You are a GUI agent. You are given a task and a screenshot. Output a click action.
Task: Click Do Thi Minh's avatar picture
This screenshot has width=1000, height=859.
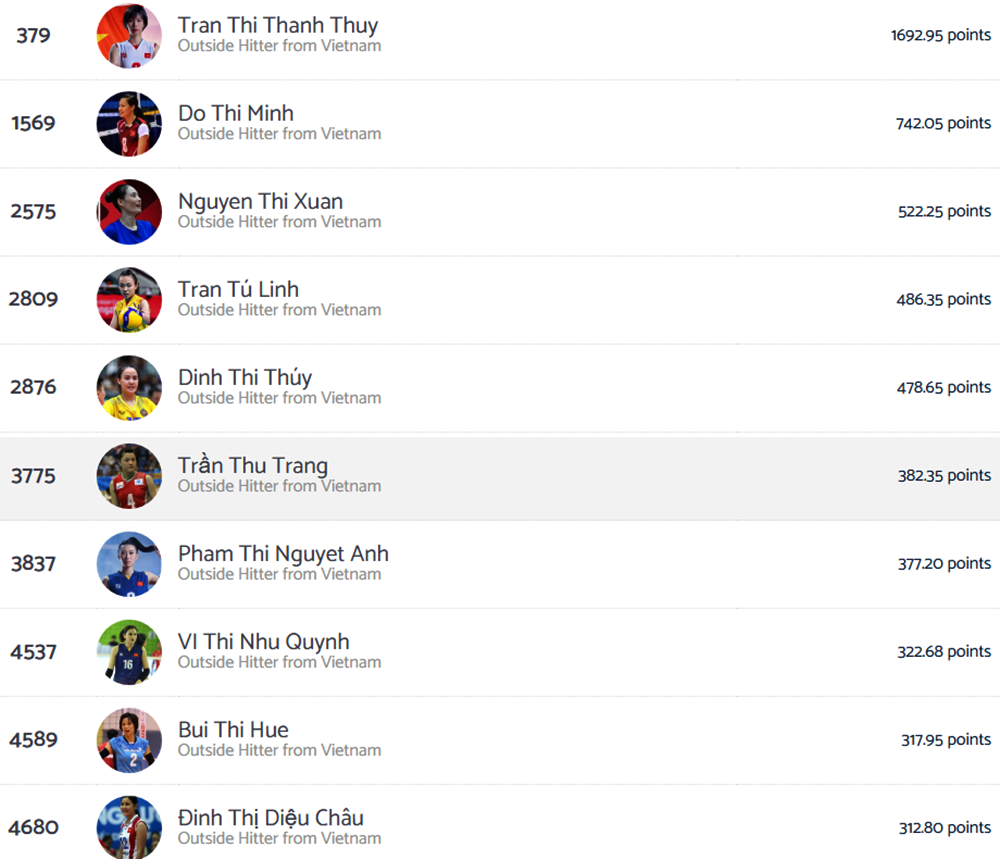click(129, 124)
